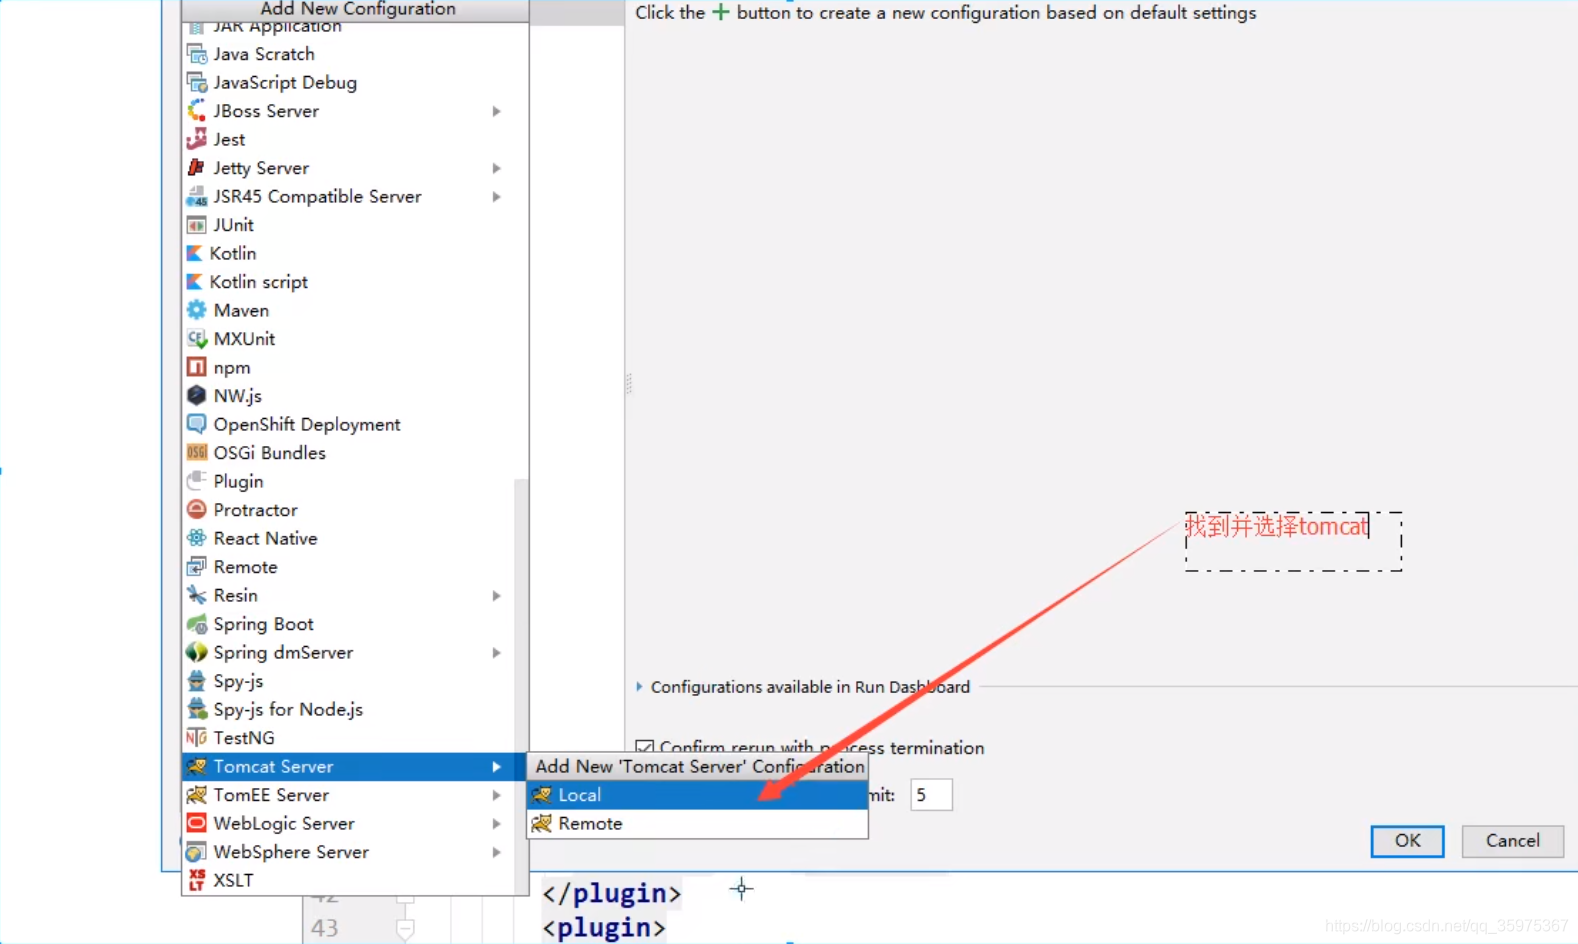Expand JSR45 Compatible Server submenu arrow

coord(496,196)
